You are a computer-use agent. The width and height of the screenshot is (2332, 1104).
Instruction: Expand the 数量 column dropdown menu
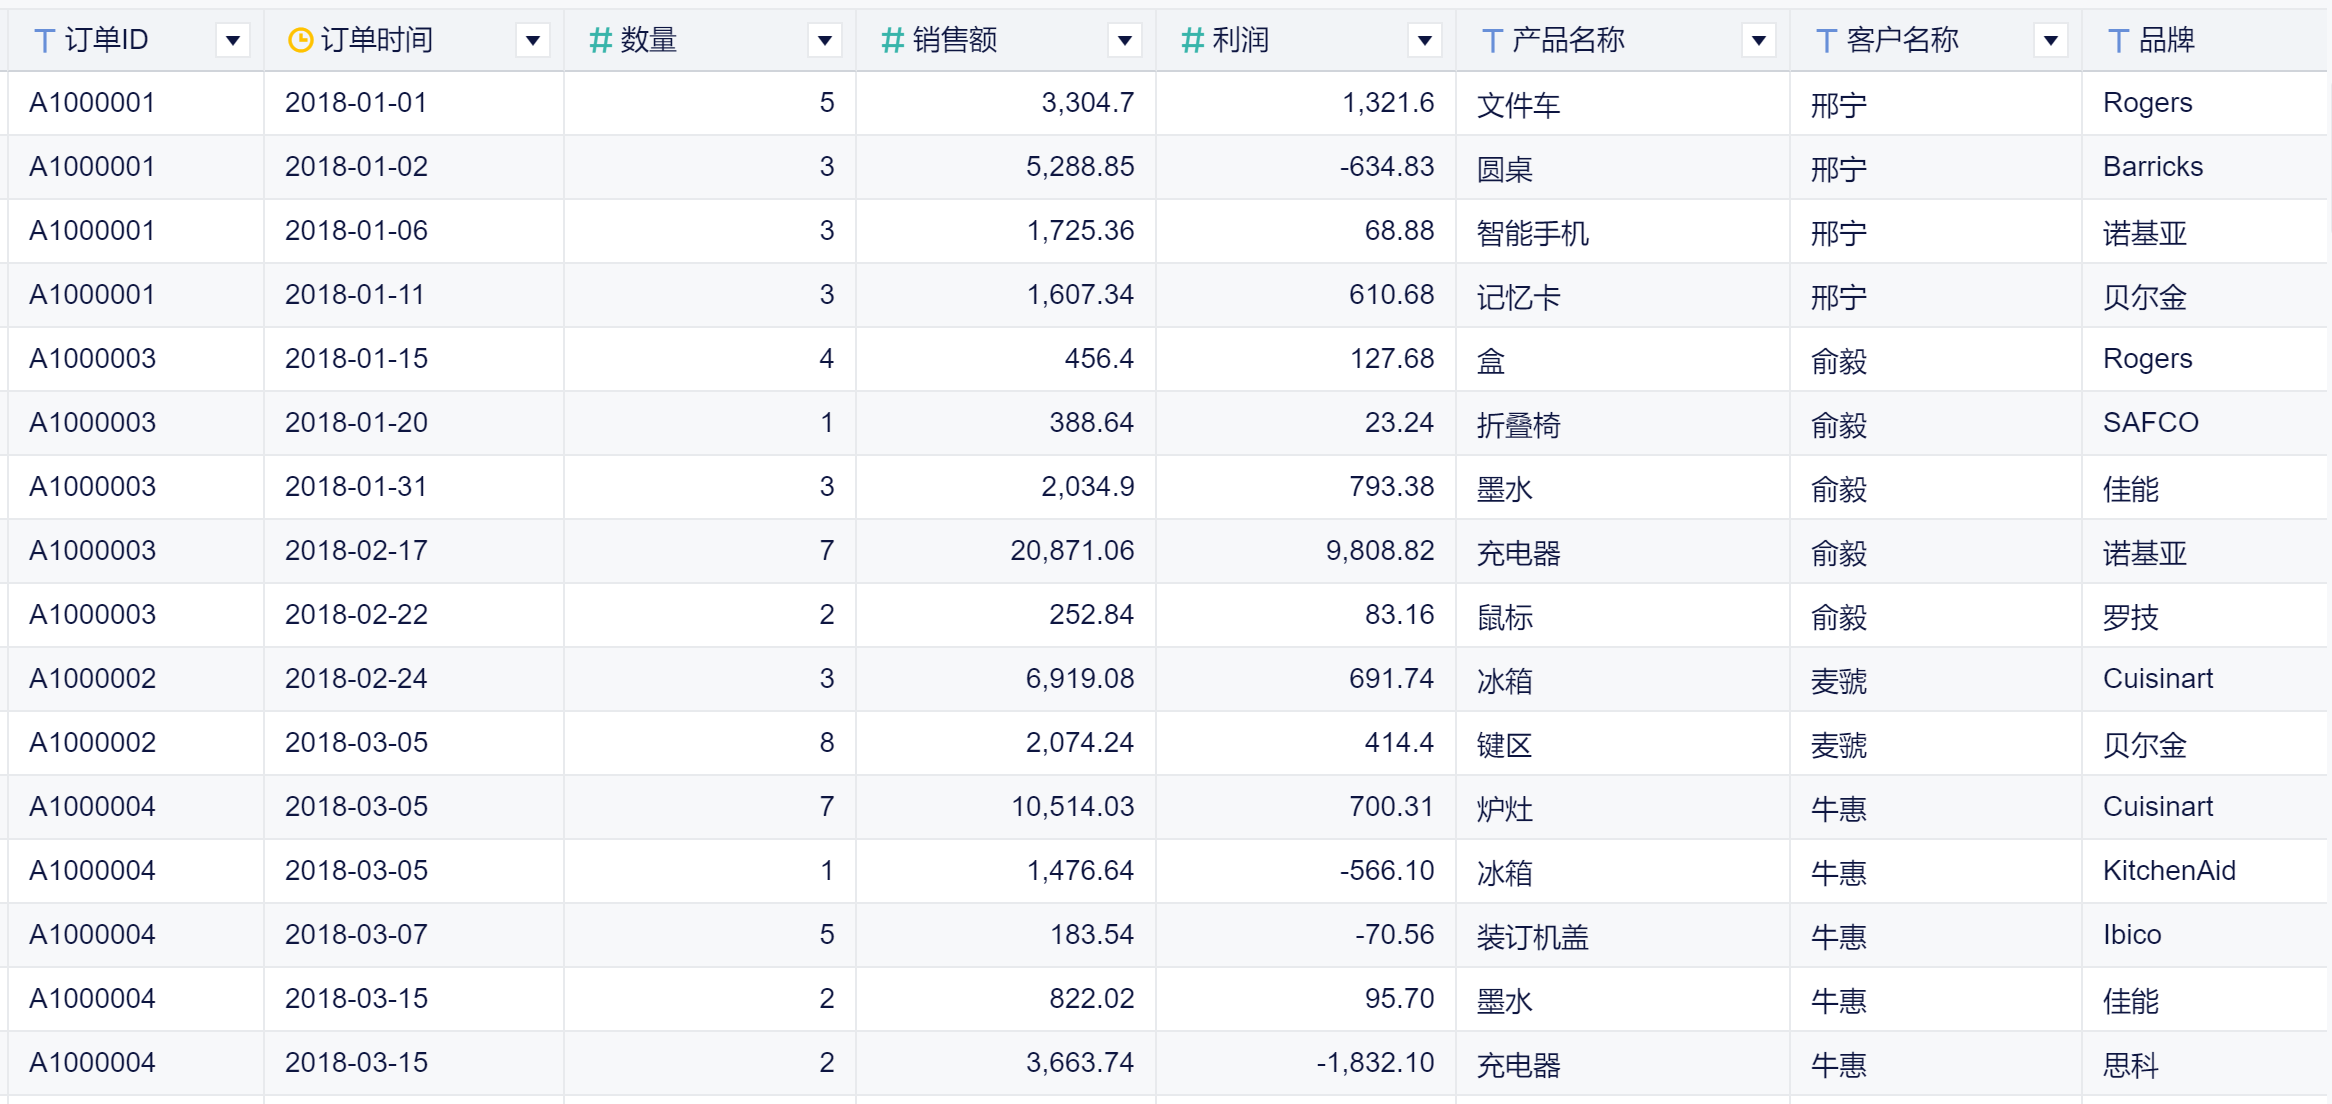(x=825, y=41)
